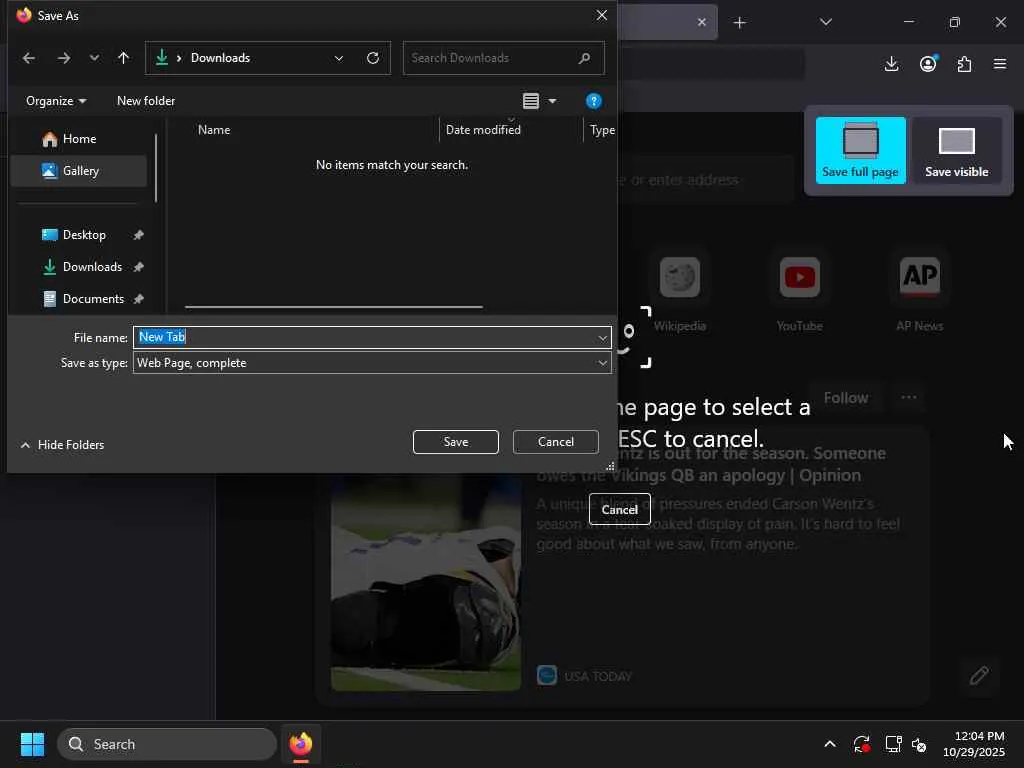Go up one folder level
1024x768 pixels.
tap(123, 58)
